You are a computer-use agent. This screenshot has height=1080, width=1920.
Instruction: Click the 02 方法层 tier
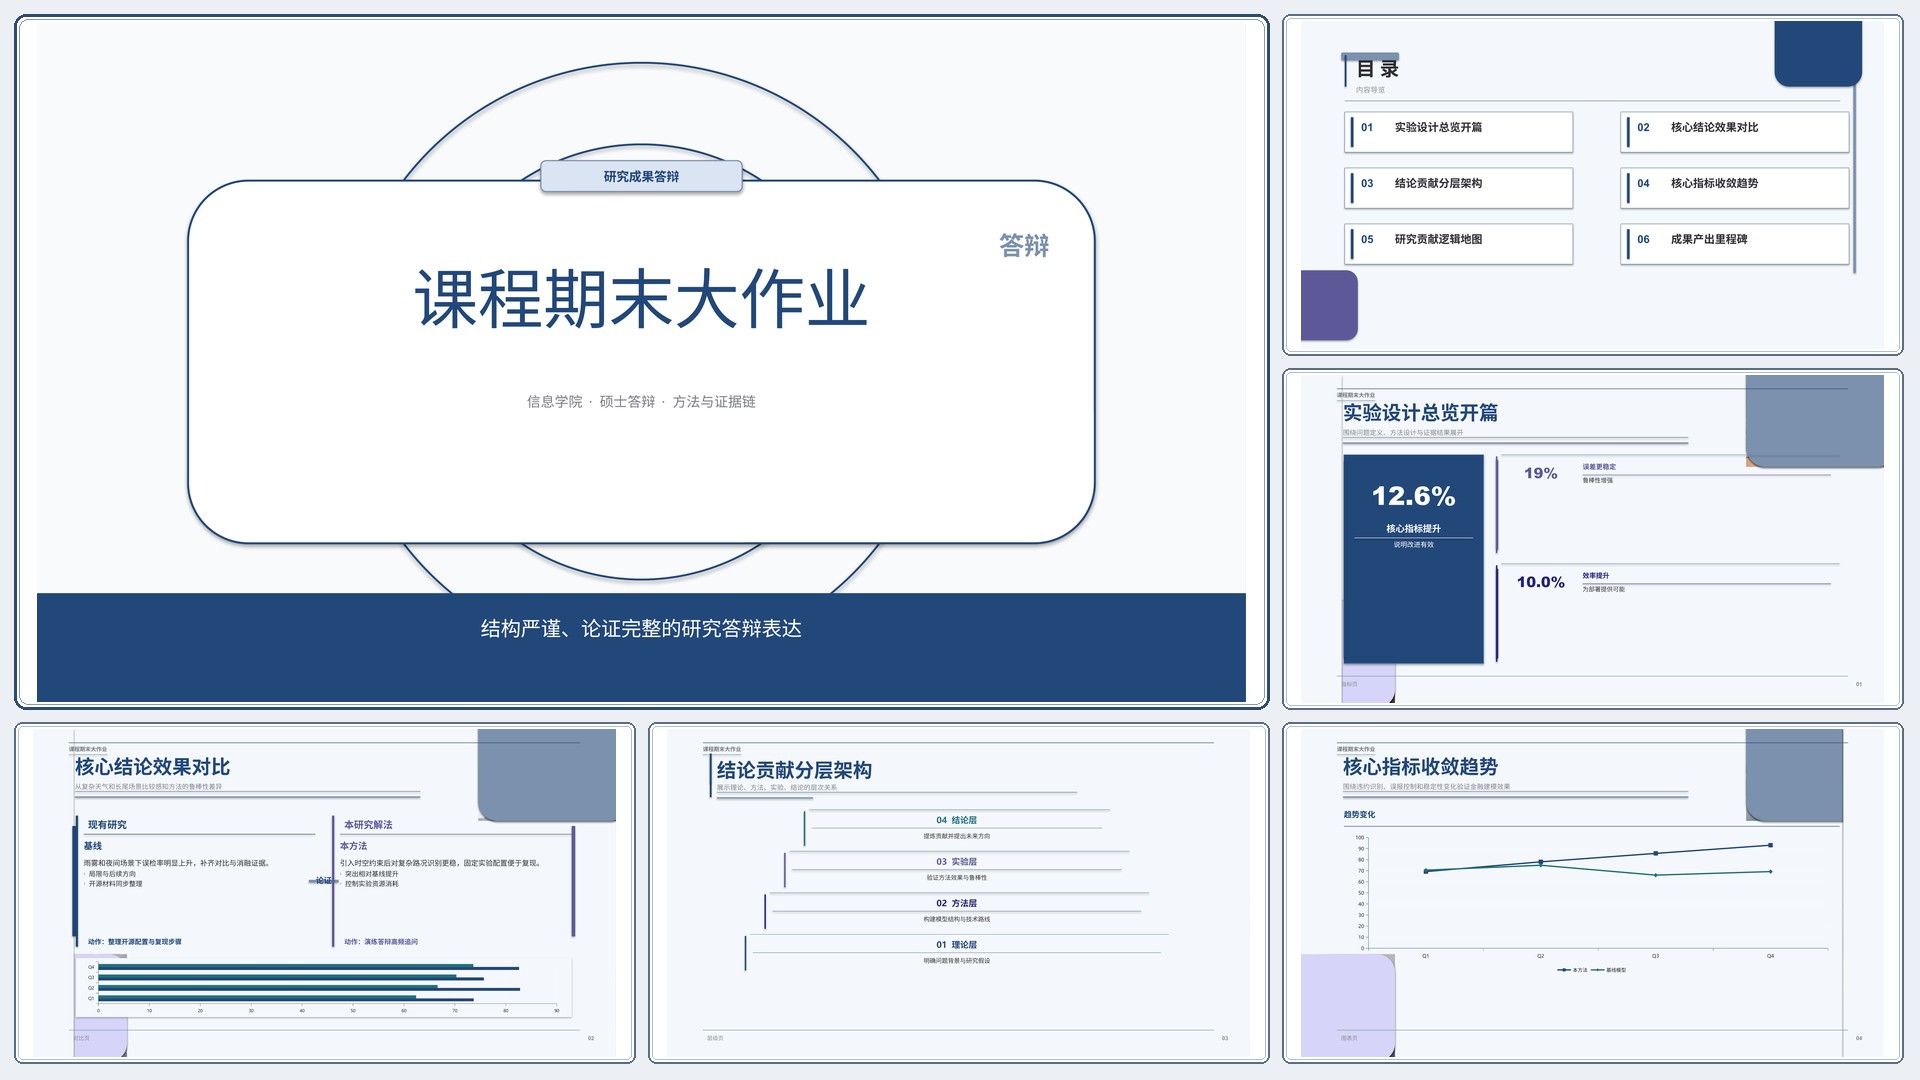956,911
